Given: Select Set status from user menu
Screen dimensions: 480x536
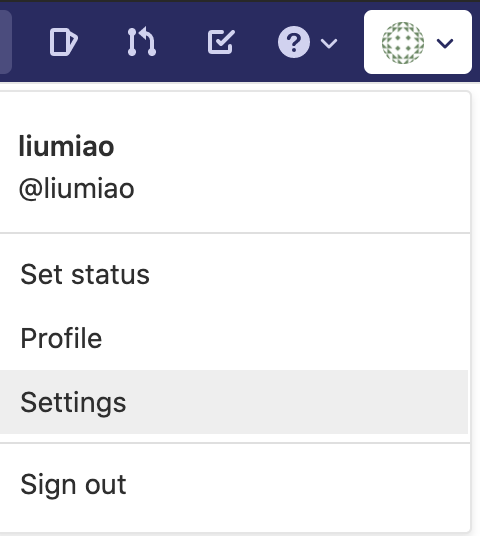Looking at the screenshot, I should (x=85, y=274).
